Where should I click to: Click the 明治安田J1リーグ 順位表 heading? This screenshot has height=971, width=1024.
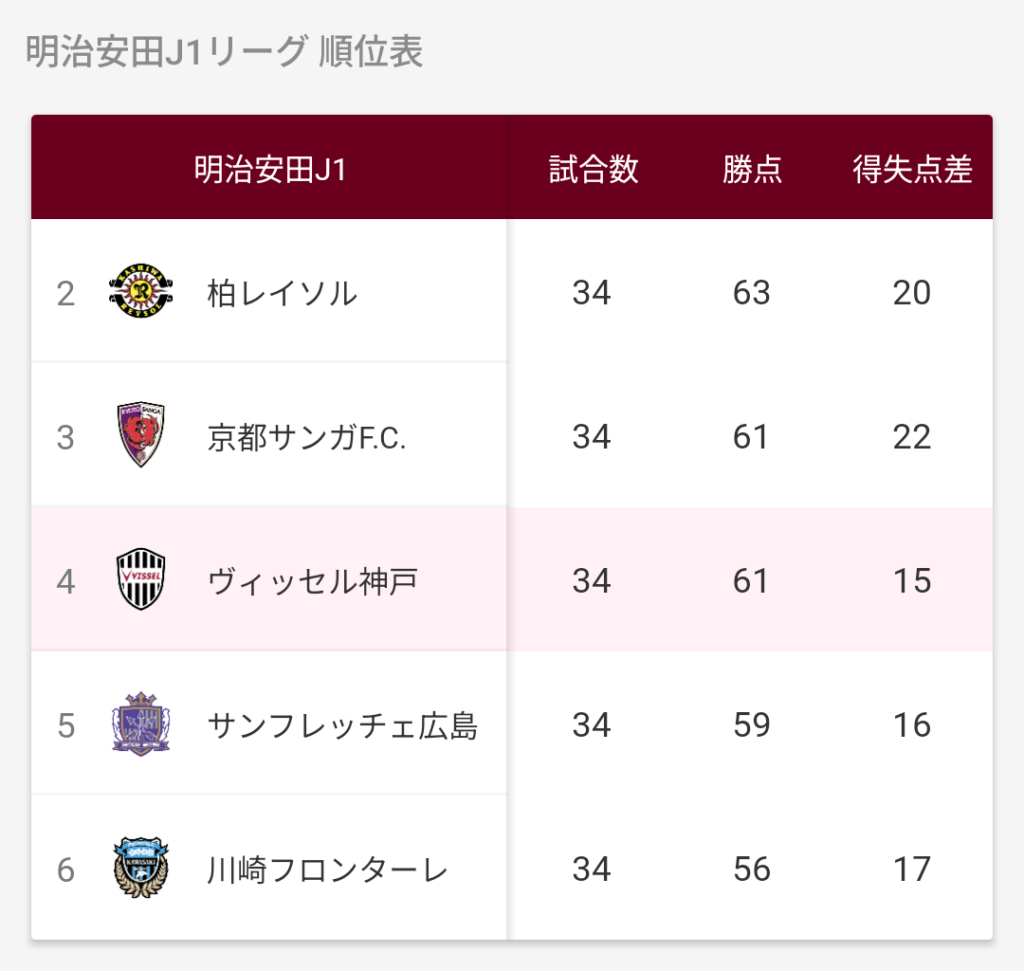(224, 53)
